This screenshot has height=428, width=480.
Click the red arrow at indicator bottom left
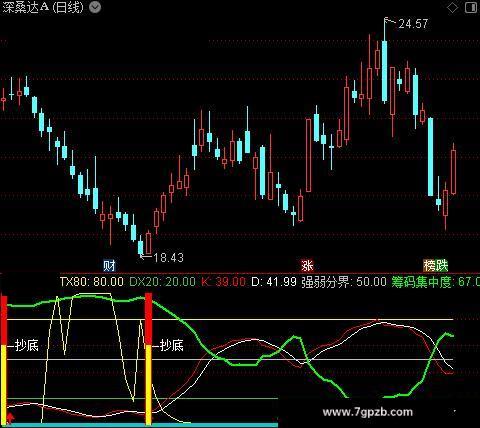click(11, 418)
